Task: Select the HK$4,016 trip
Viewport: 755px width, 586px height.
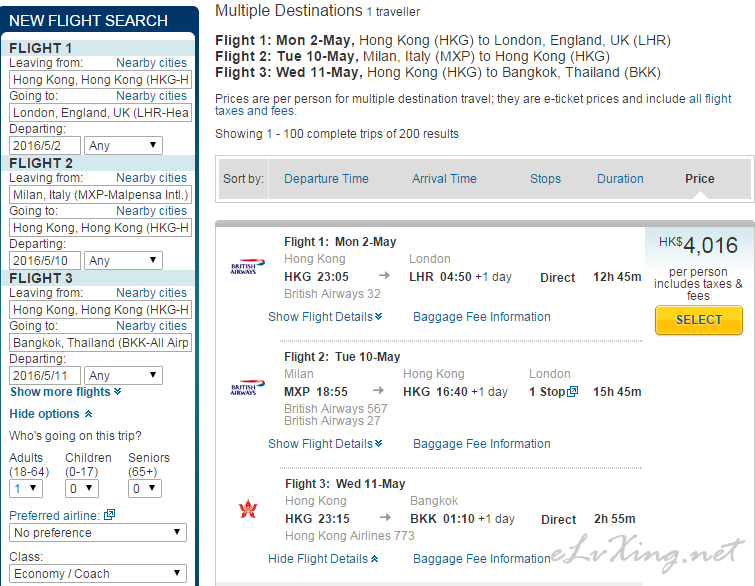Action: (x=699, y=320)
